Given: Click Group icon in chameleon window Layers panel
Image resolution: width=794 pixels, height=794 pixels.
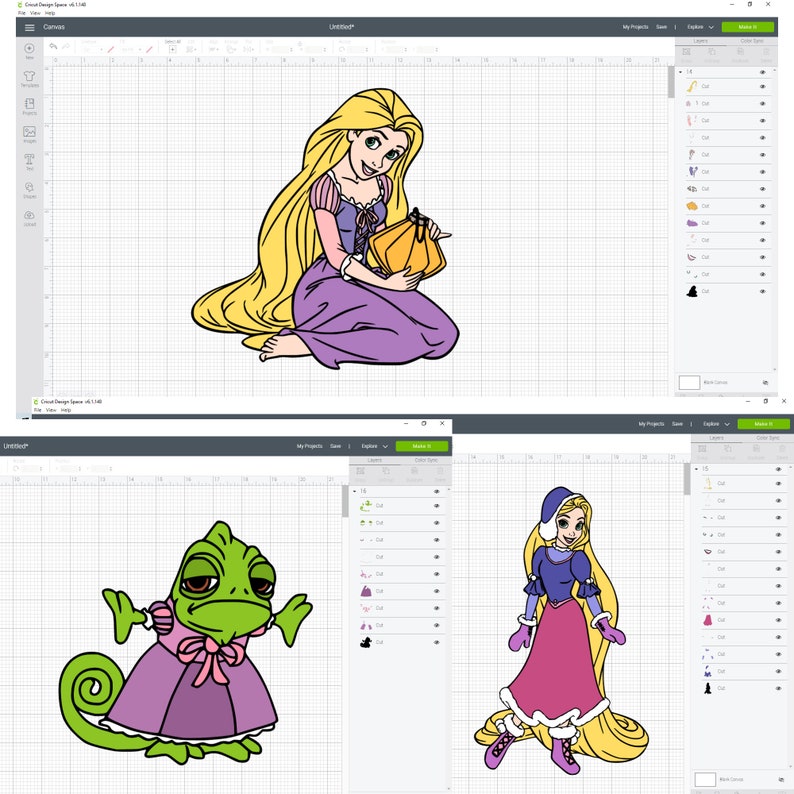Looking at the screenshot, I should click(x=361, y=471).
